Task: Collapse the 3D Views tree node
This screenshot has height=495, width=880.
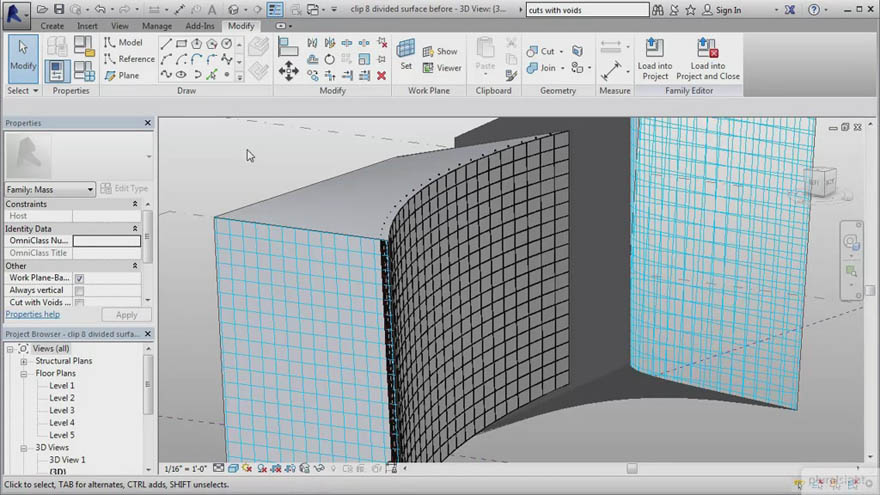Action: point(24,448)
